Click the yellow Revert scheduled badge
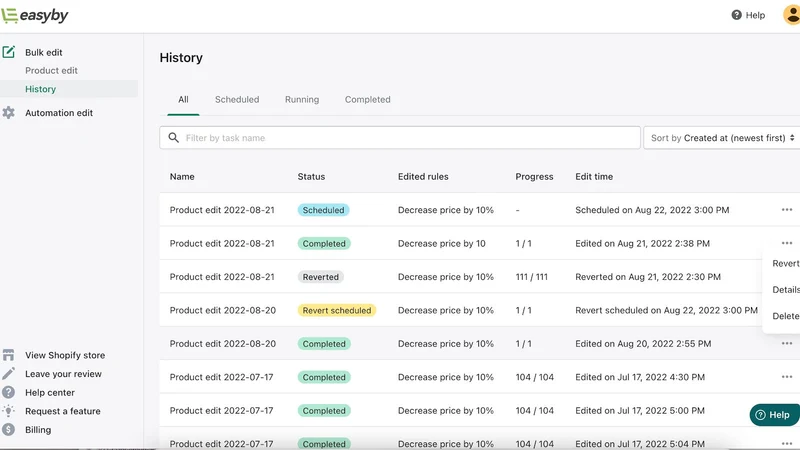 pos(337,310)
